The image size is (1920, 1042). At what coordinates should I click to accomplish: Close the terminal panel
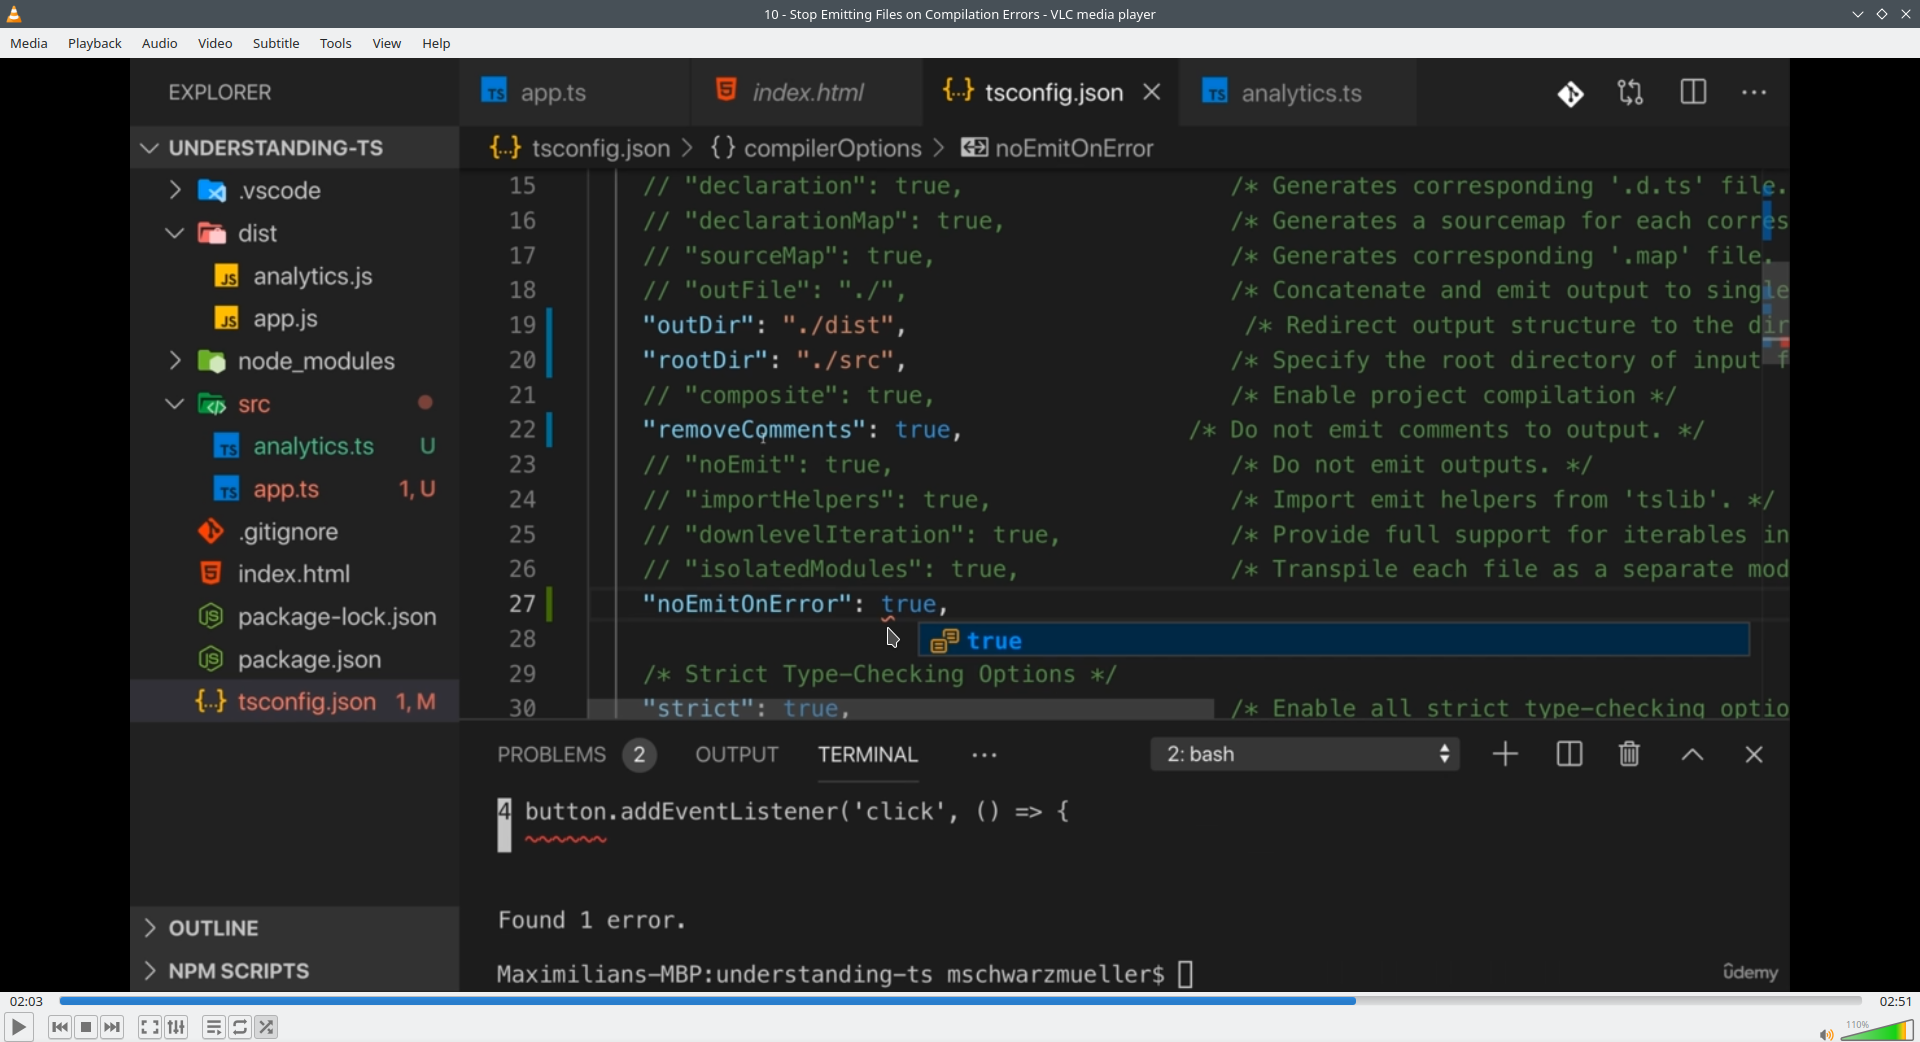1754,755
